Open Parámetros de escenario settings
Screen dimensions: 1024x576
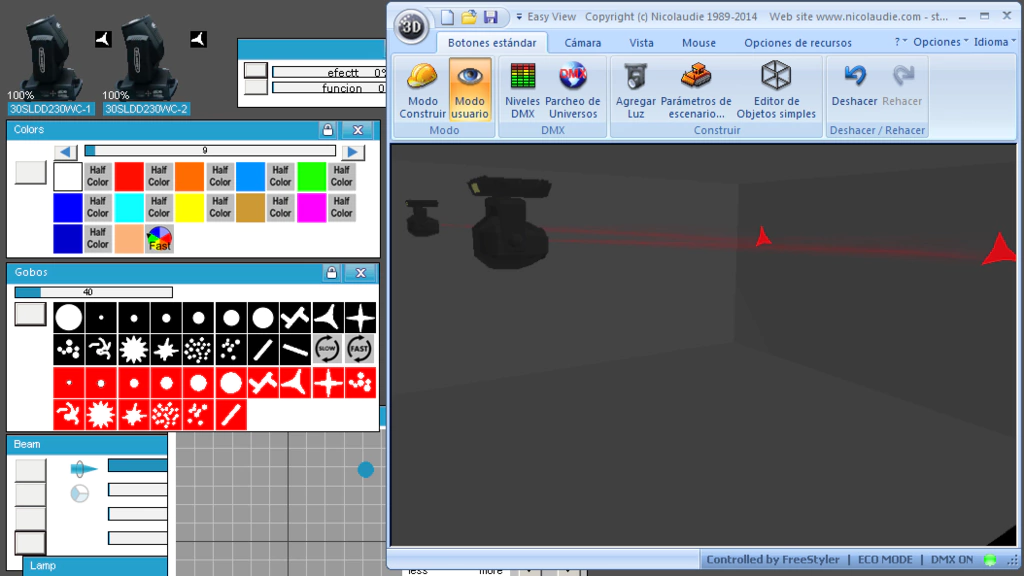pos(696,89)
